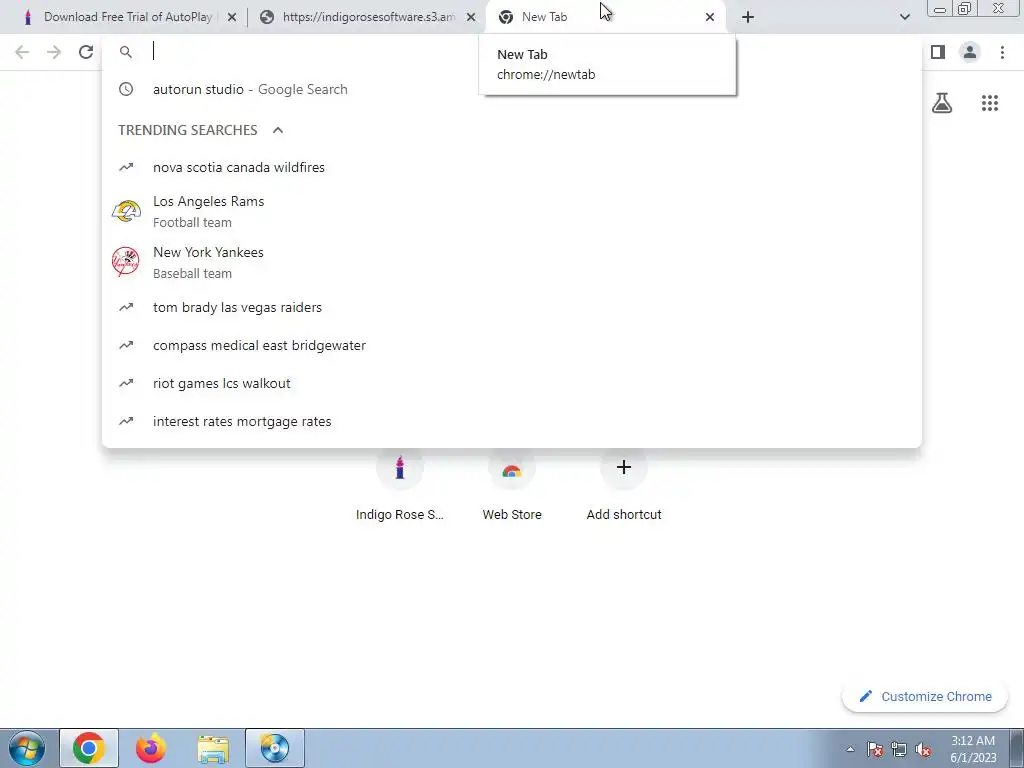Select Los Angeles Rams suggestion
The height and width of the screenshot is (768, 1024).
(511, 212)
